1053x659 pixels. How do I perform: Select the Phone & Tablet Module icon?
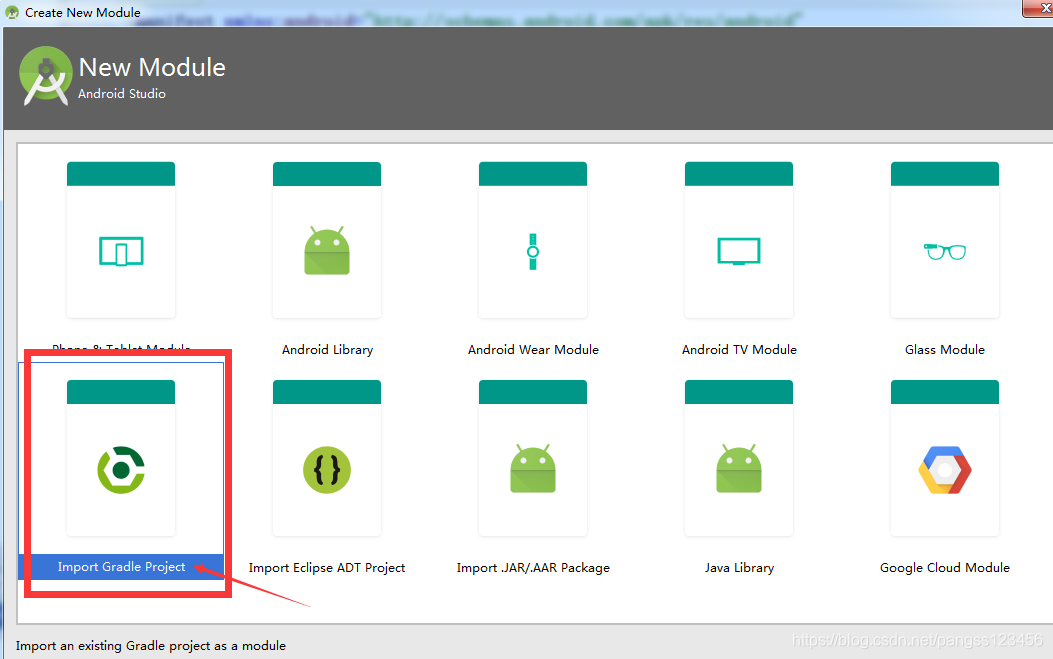pyautogui.click(x=121, y=251)
